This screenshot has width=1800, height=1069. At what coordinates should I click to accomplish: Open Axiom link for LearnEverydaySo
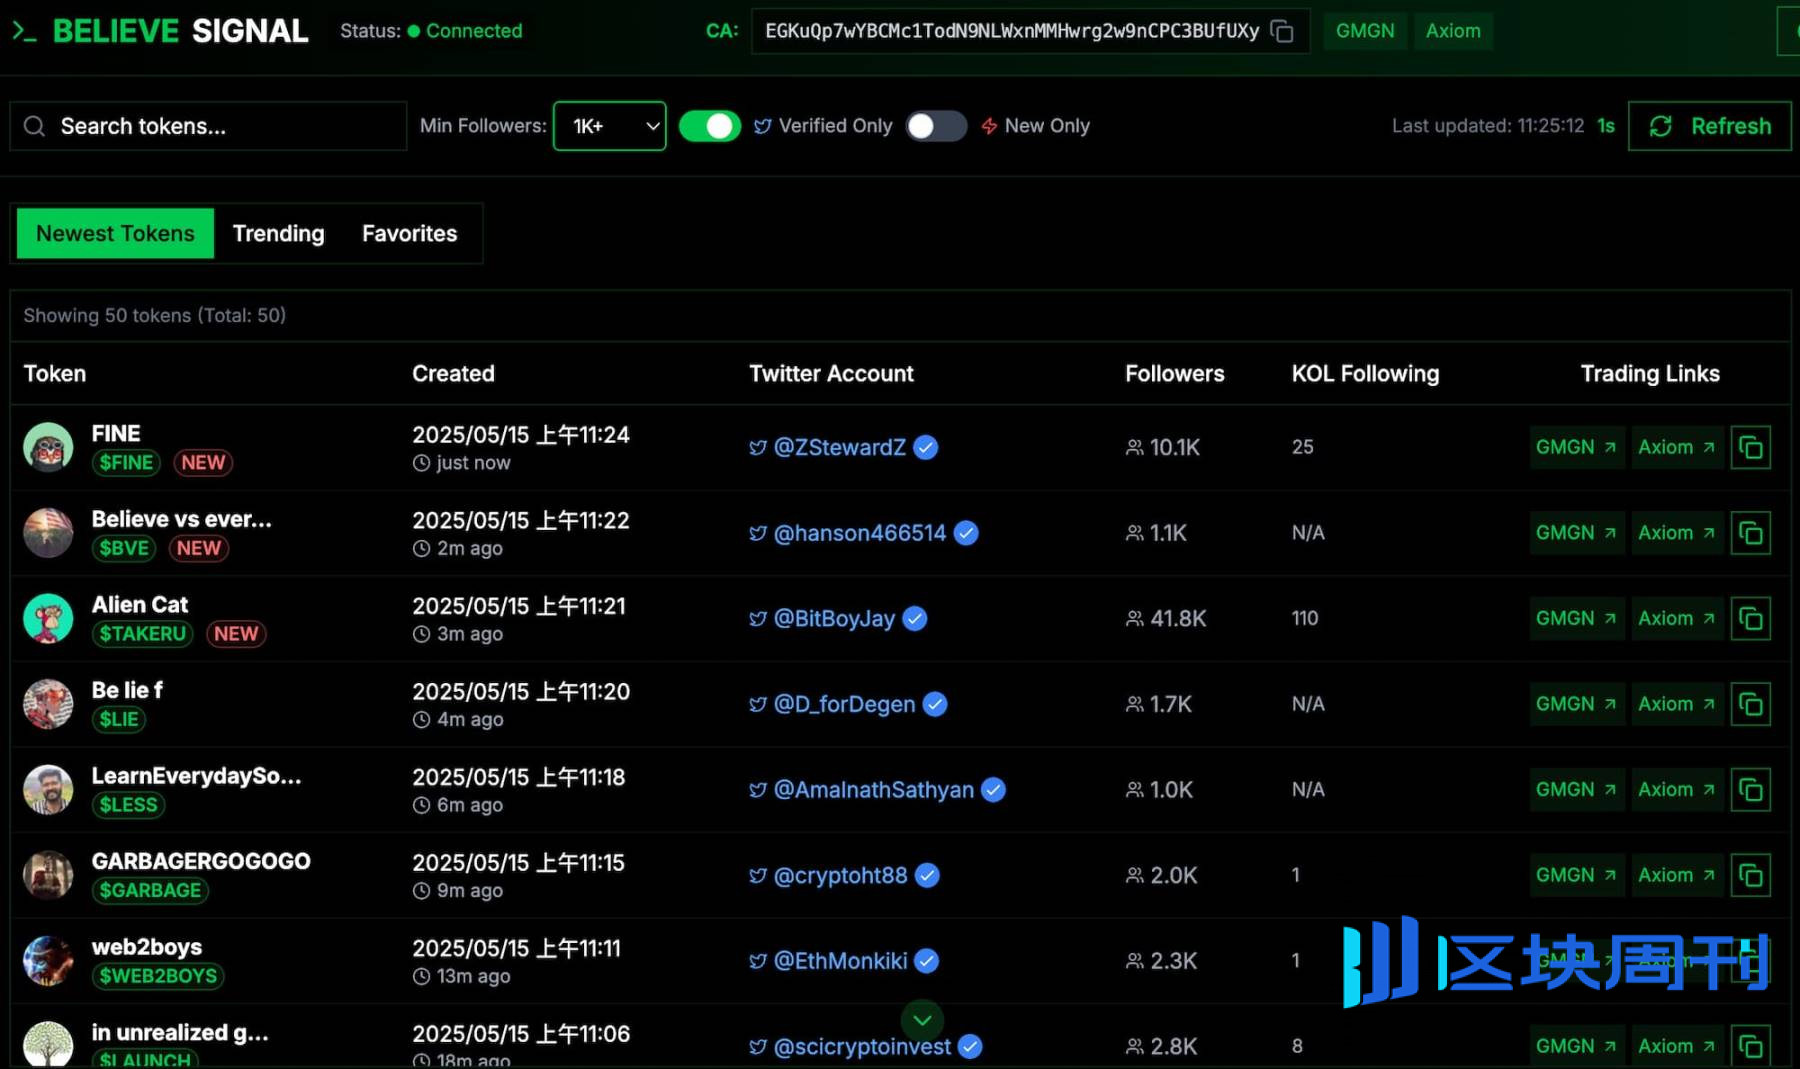click(1676, 790)
